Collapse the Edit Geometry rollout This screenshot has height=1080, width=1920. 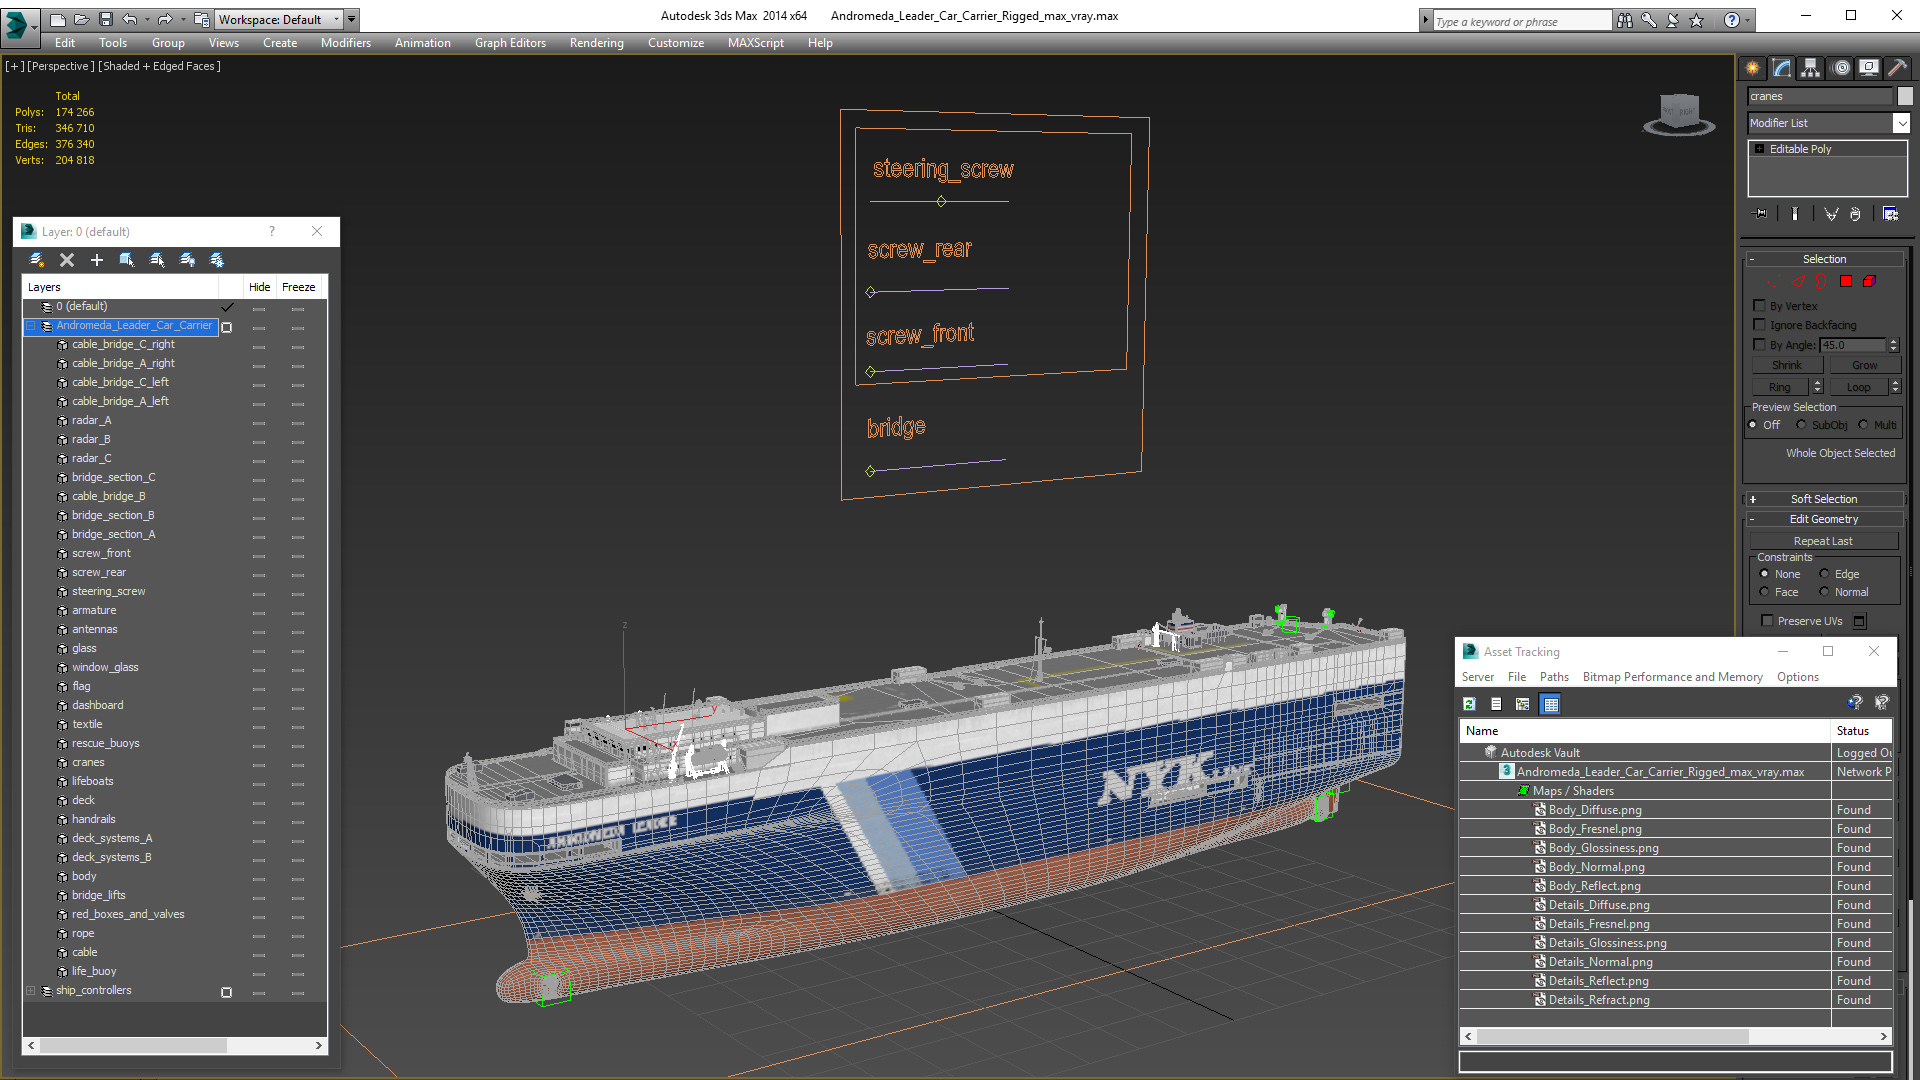click(x=1823, y=519)
